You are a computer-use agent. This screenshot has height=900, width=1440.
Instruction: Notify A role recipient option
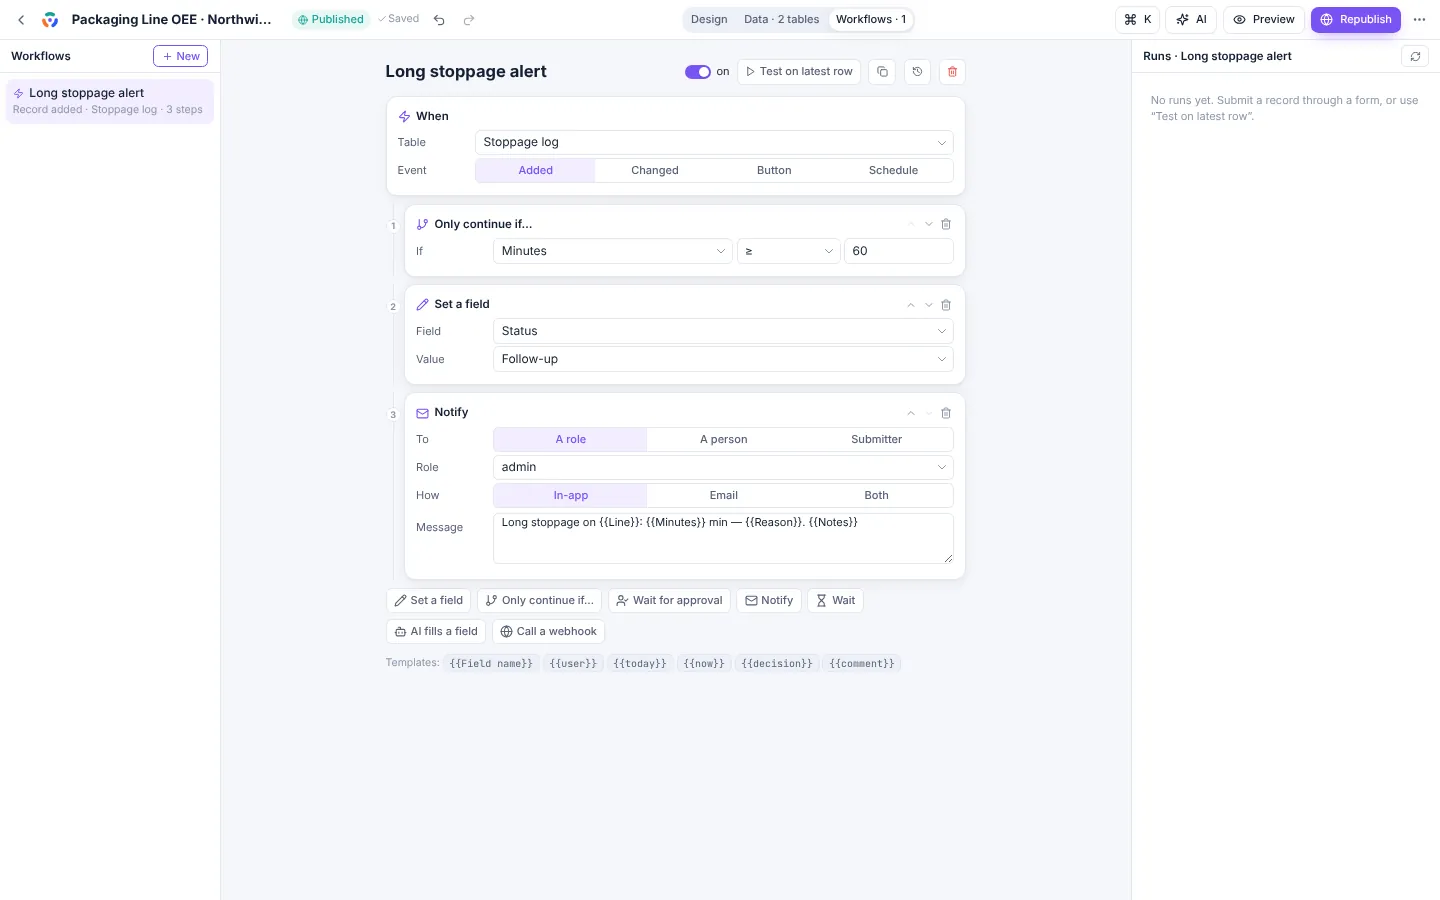(x=570, y=439)
